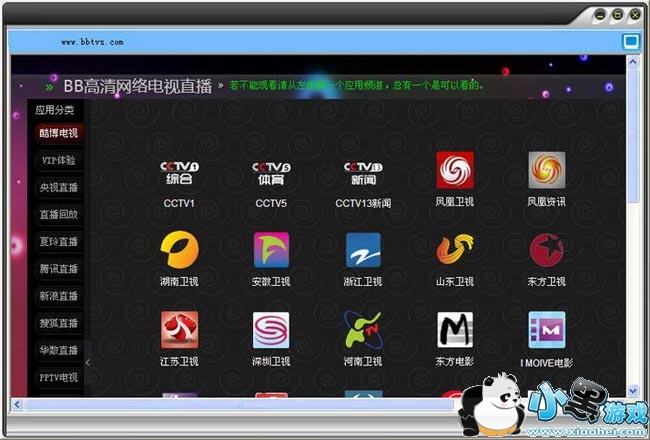This screenshot has width=650, height=440.
Task: Click the vertical scrollbar down arrow
Action: [x=633, y=390]
